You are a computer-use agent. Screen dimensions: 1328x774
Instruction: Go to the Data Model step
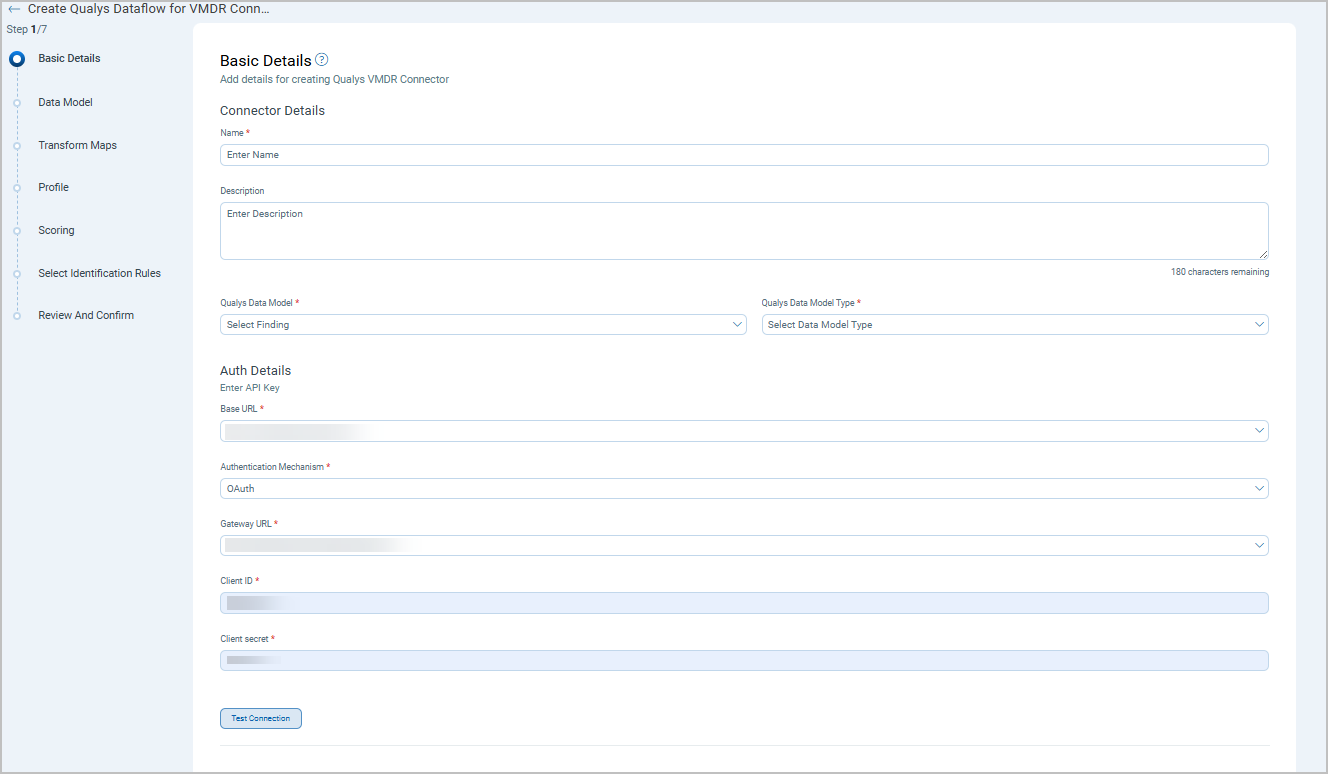[x=65, y=102]
